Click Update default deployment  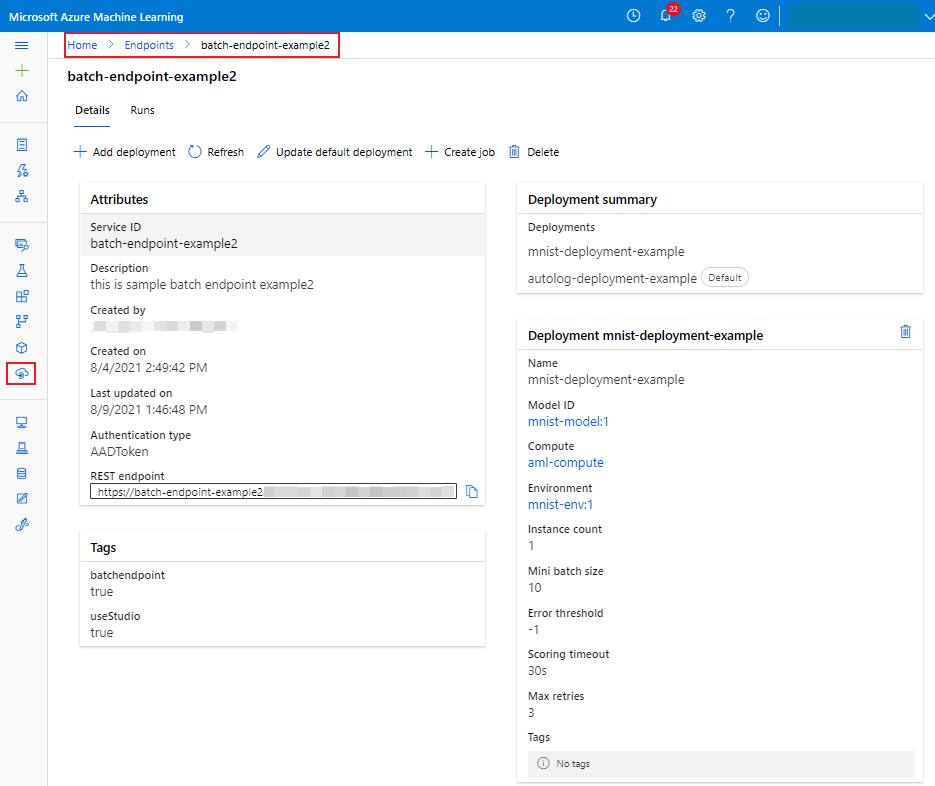335,152
